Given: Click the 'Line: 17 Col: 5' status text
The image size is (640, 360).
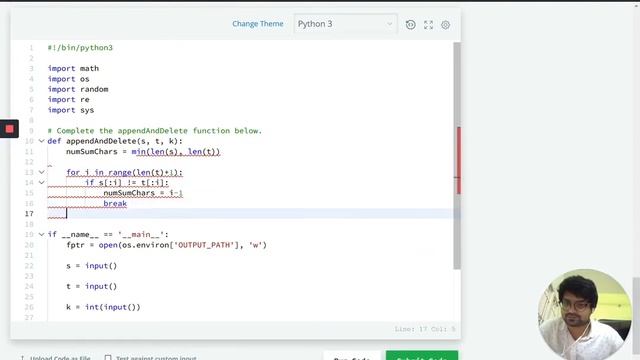Looking at the screenshot, I should (425, 329).
